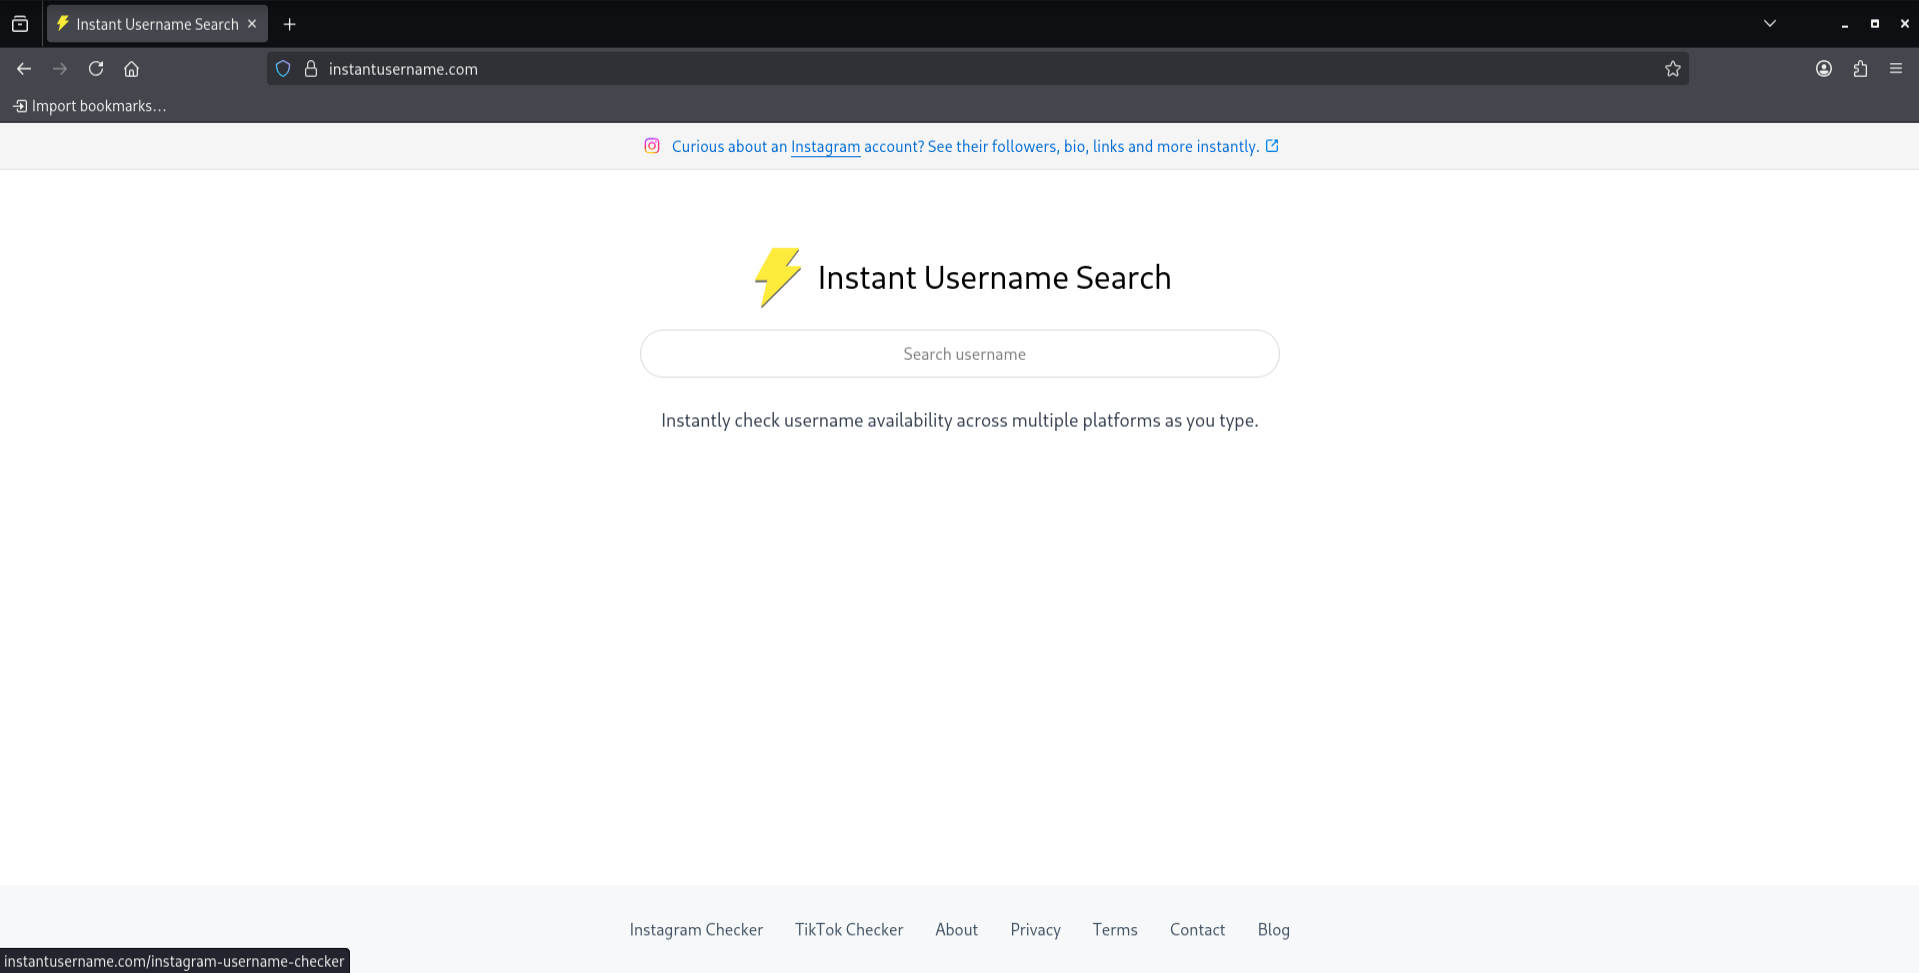The height and width of the screenshot is (973, 1919).
Task: Open the Terms footer link
Action: coord(1115,930)
